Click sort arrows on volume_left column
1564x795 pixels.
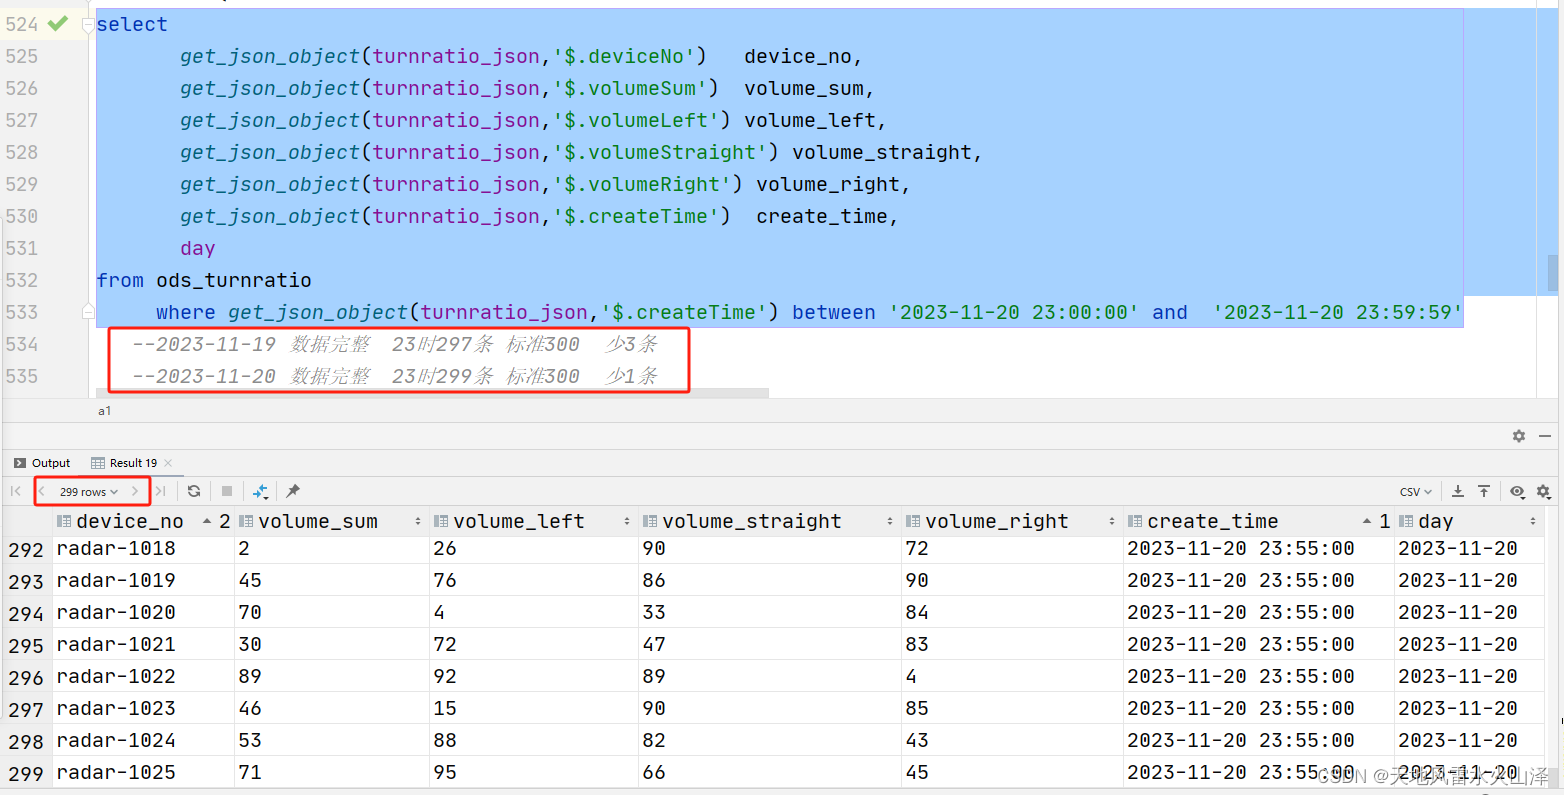627,521
